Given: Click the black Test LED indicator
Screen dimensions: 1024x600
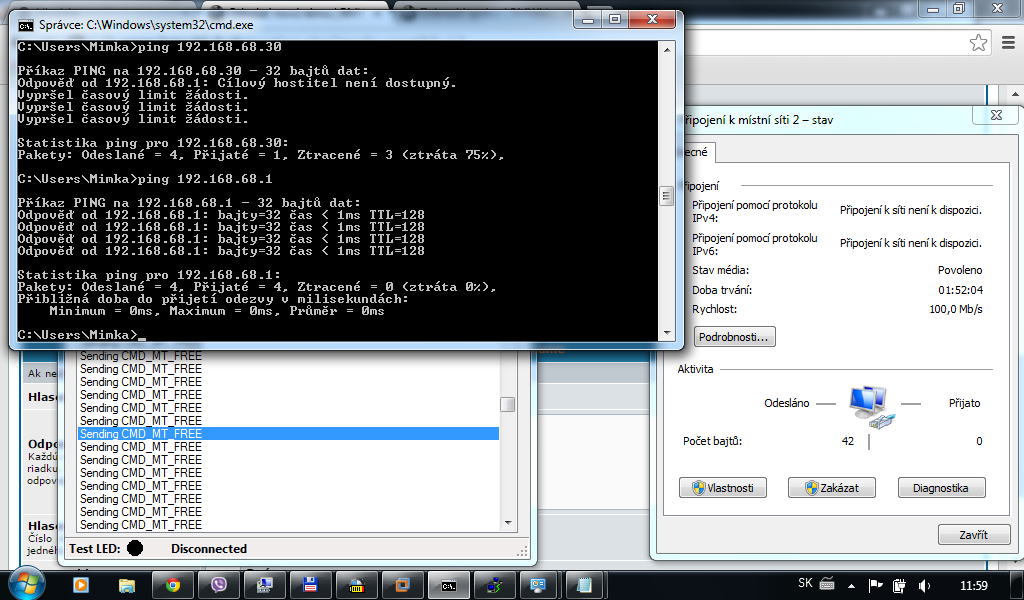Looking at the screenshot, I should [x=135, y=548].
